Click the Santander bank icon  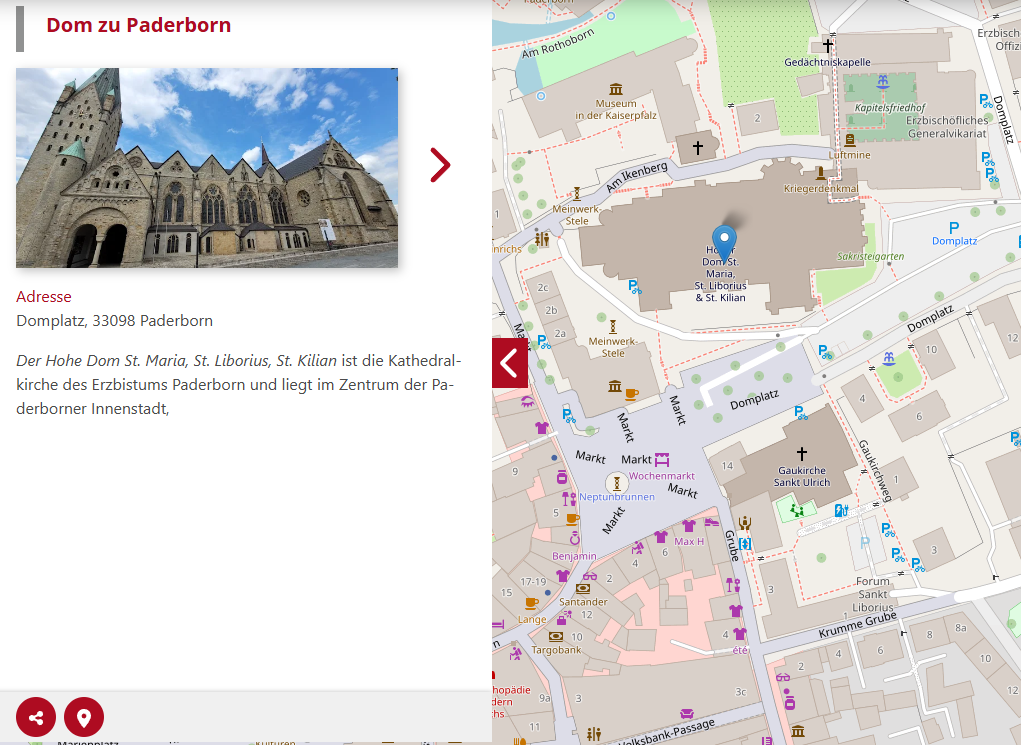pos(582,588)
